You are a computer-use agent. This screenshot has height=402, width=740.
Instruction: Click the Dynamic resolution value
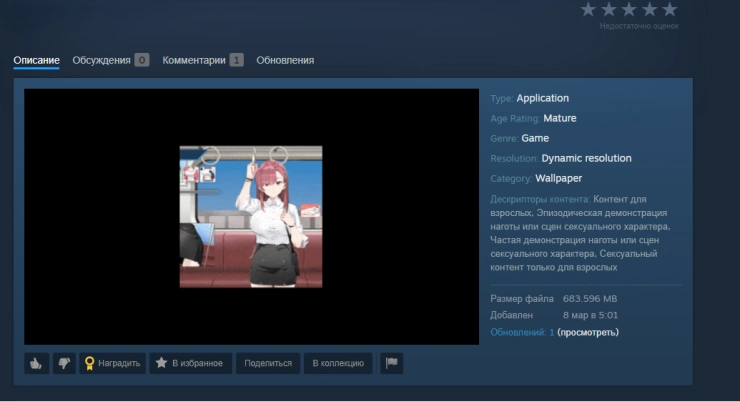coord(587,159)
